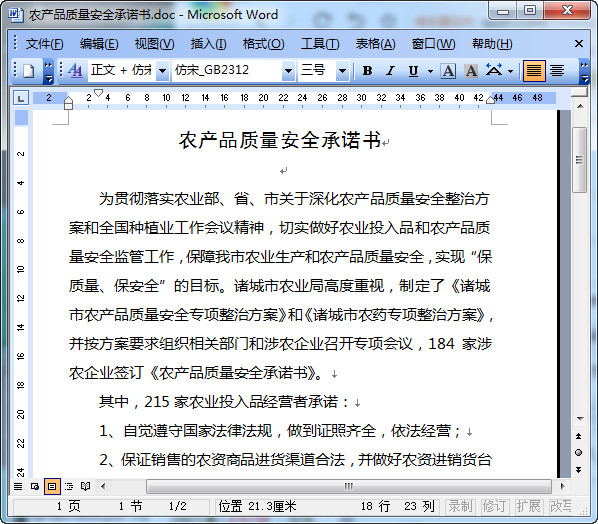Jump to next page via double-down arrows
The image size is (598, 524).
tap(579, 469)
